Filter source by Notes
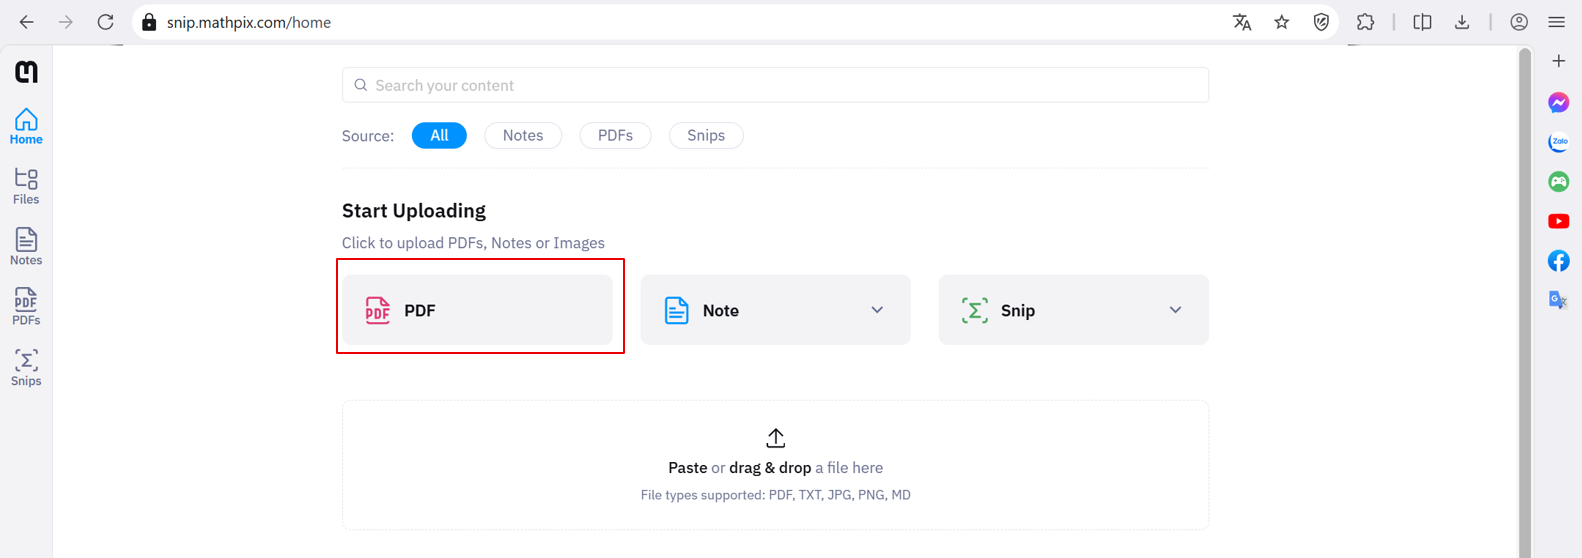 523,135
